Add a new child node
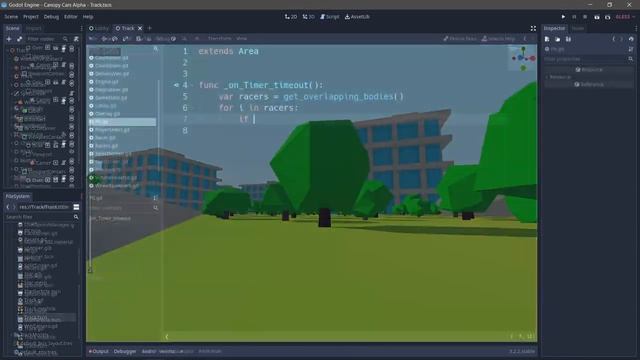The image size is (640, 360). pos(9,39)
